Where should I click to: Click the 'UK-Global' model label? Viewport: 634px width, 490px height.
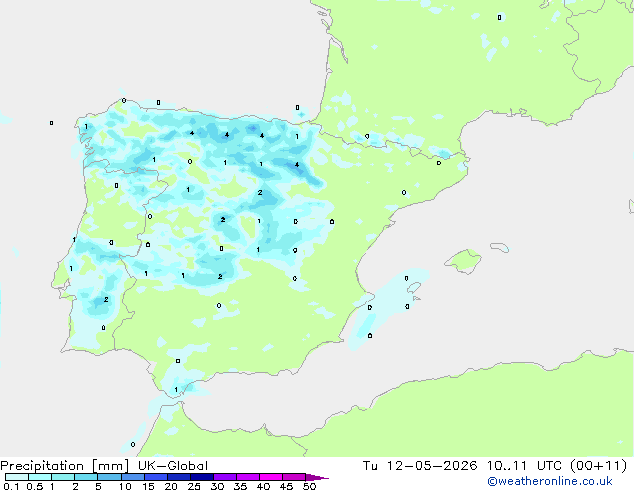173,466
